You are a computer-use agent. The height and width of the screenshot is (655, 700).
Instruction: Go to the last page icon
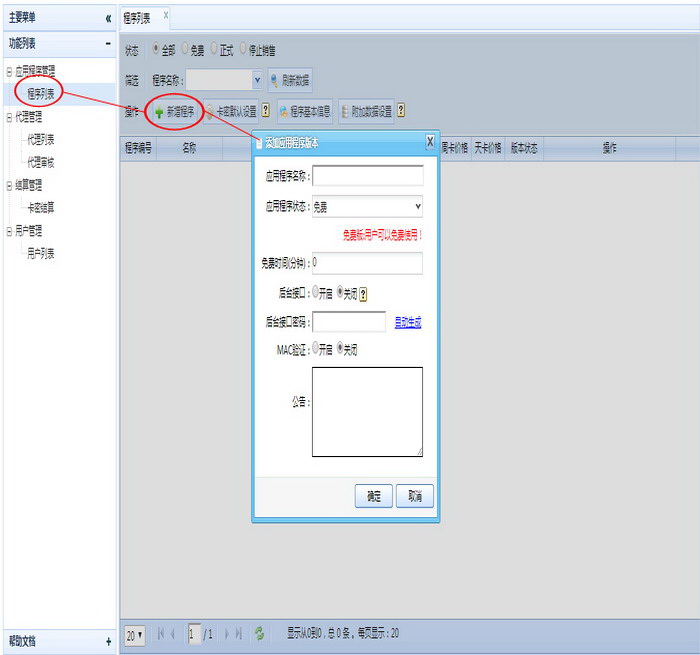click(x=238, y=634)
